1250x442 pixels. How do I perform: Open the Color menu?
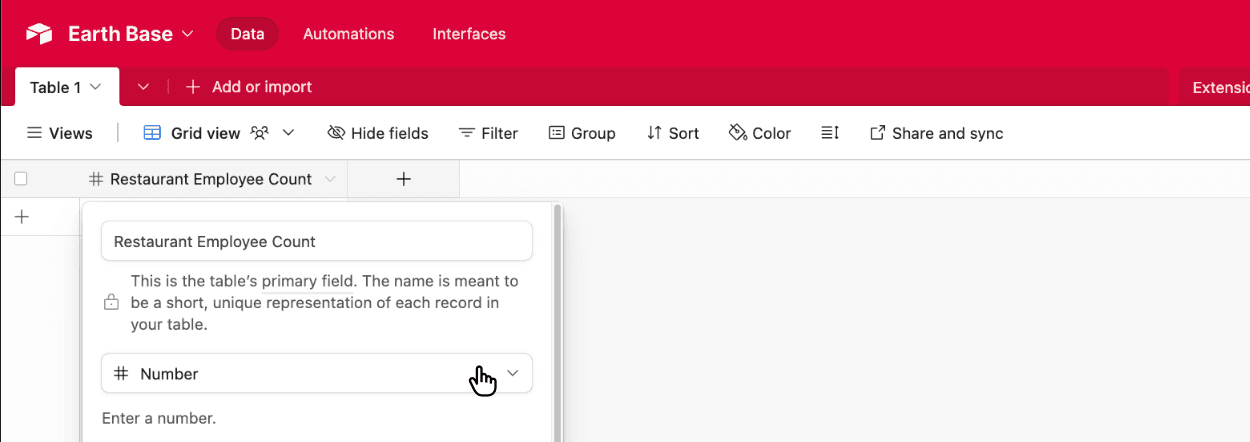click(x=760, y=133)
